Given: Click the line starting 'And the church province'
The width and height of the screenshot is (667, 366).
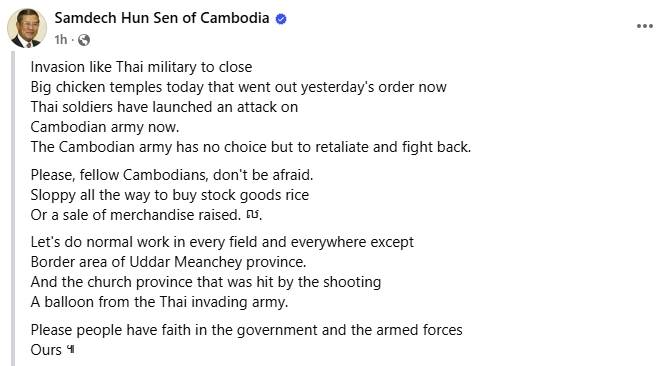Looking at the screenshot, I should 206,282.
